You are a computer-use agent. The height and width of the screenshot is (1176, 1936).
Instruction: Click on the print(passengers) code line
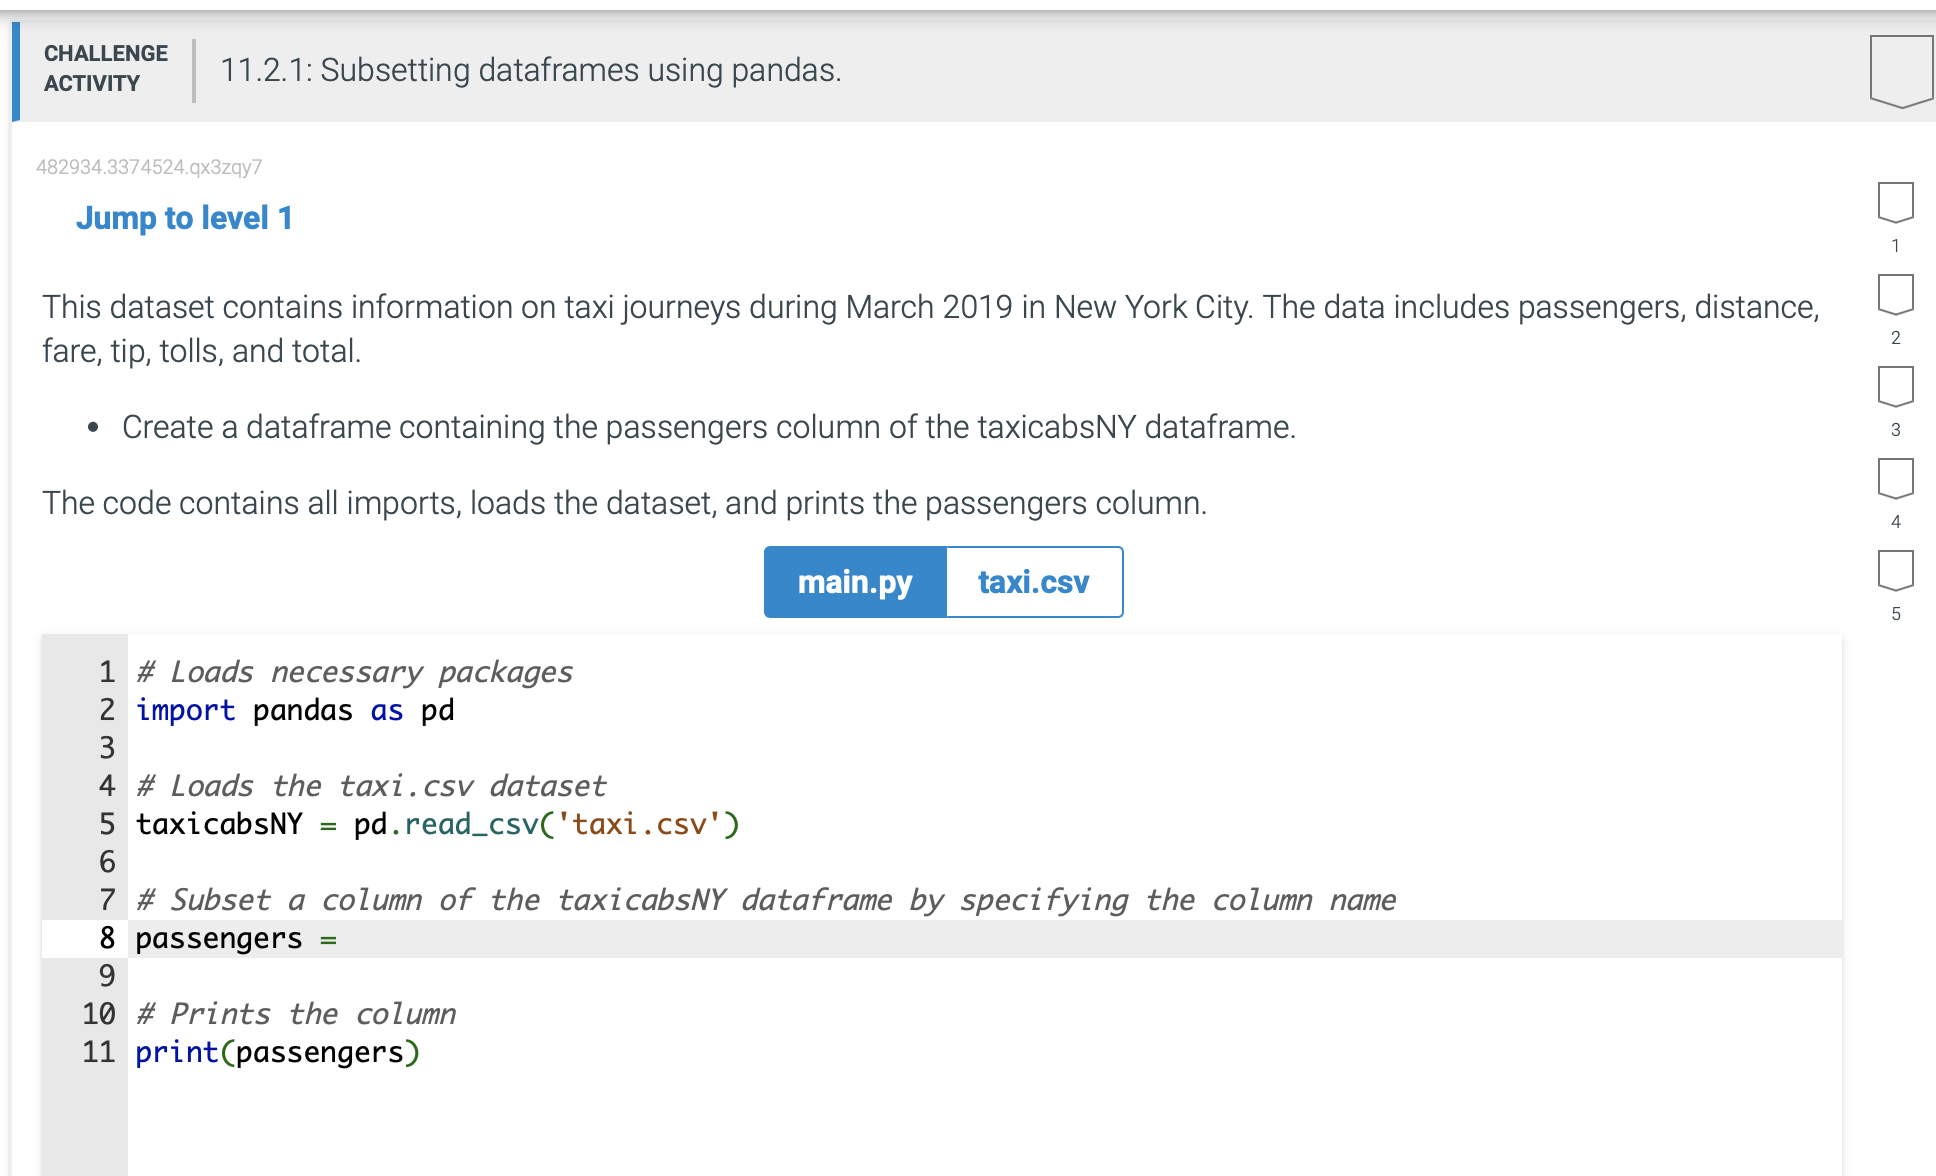click(x=278, y=1052)
